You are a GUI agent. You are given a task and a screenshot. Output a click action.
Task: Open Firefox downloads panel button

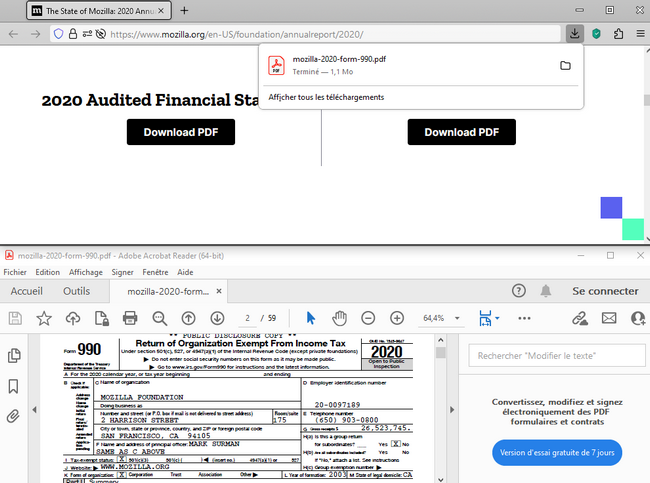pos(575,34)
